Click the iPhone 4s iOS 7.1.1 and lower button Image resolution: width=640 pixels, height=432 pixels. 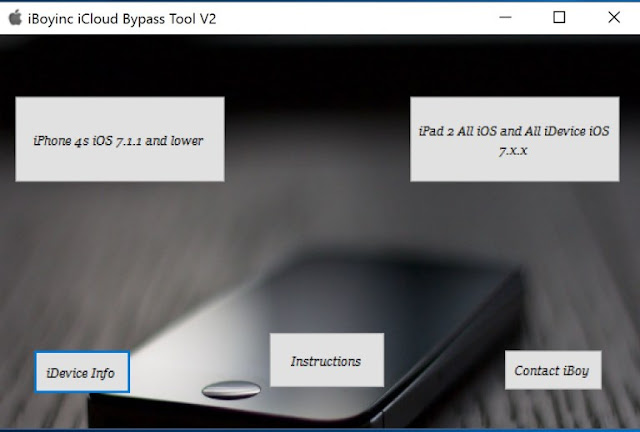click(x=120, y=139)
